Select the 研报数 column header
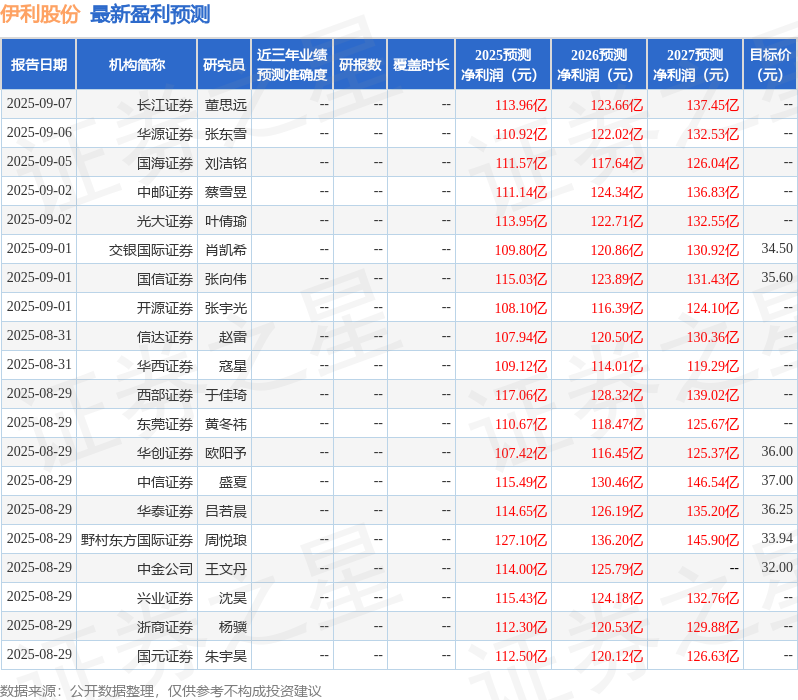 tap(360, 65)
